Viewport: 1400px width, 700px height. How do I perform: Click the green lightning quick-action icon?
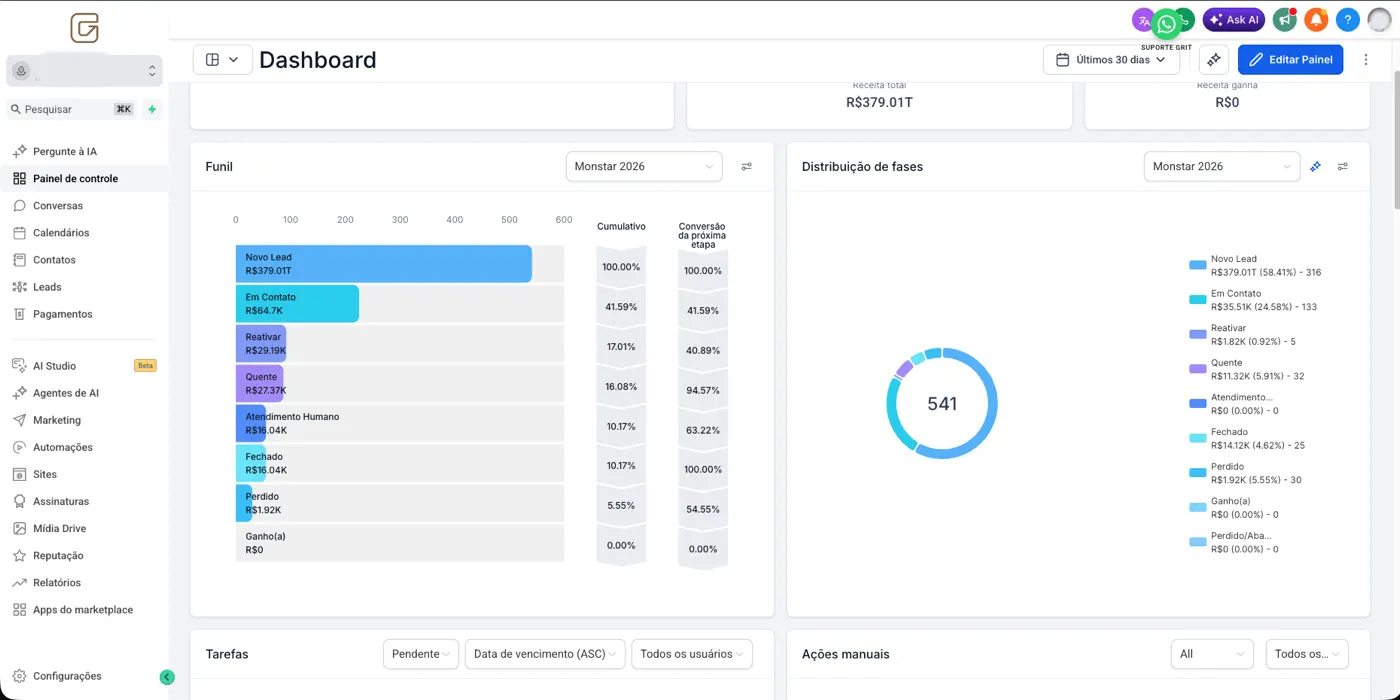[x=152, y=109]
